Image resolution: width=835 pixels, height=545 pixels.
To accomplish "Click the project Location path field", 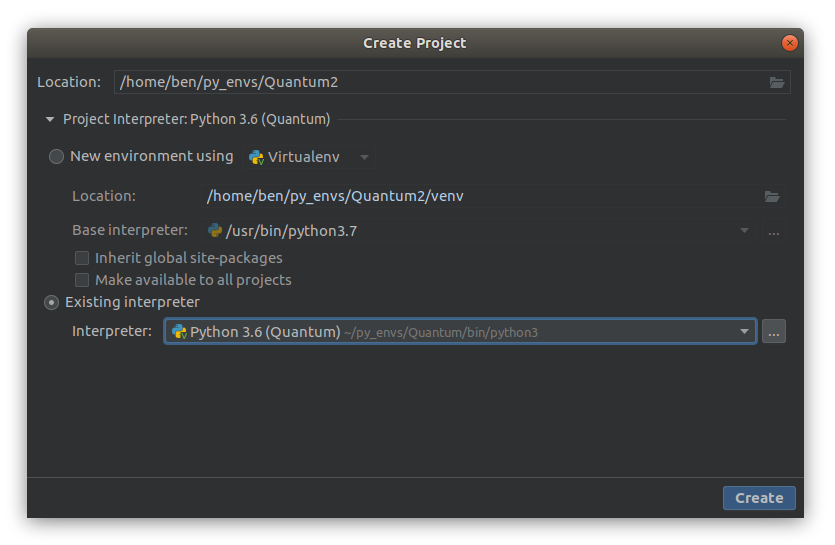I will click(438, 82).
